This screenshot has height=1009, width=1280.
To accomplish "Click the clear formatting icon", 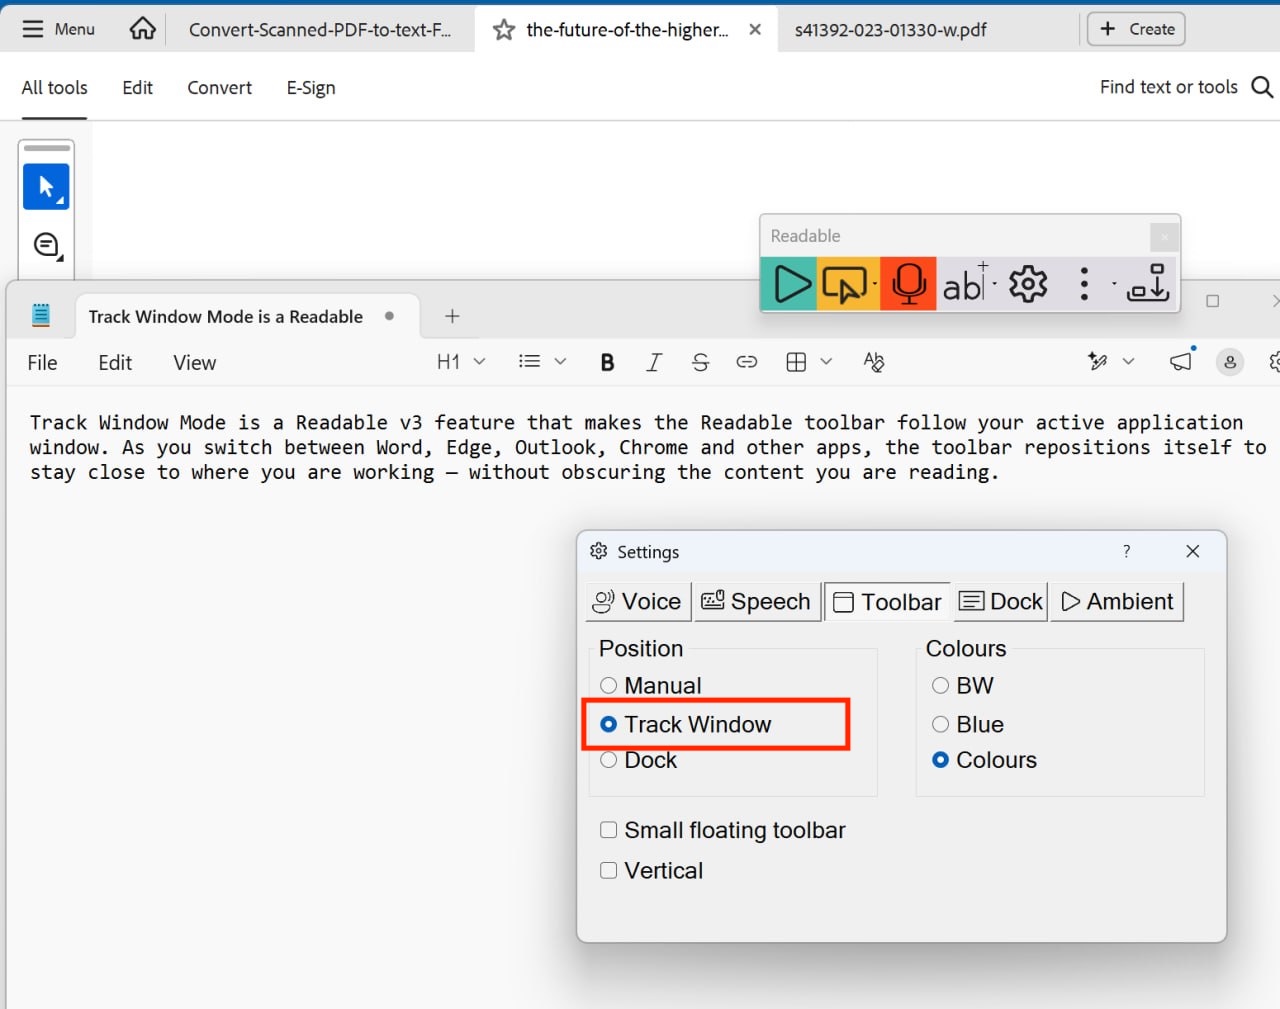I will [x=874, y=362].
